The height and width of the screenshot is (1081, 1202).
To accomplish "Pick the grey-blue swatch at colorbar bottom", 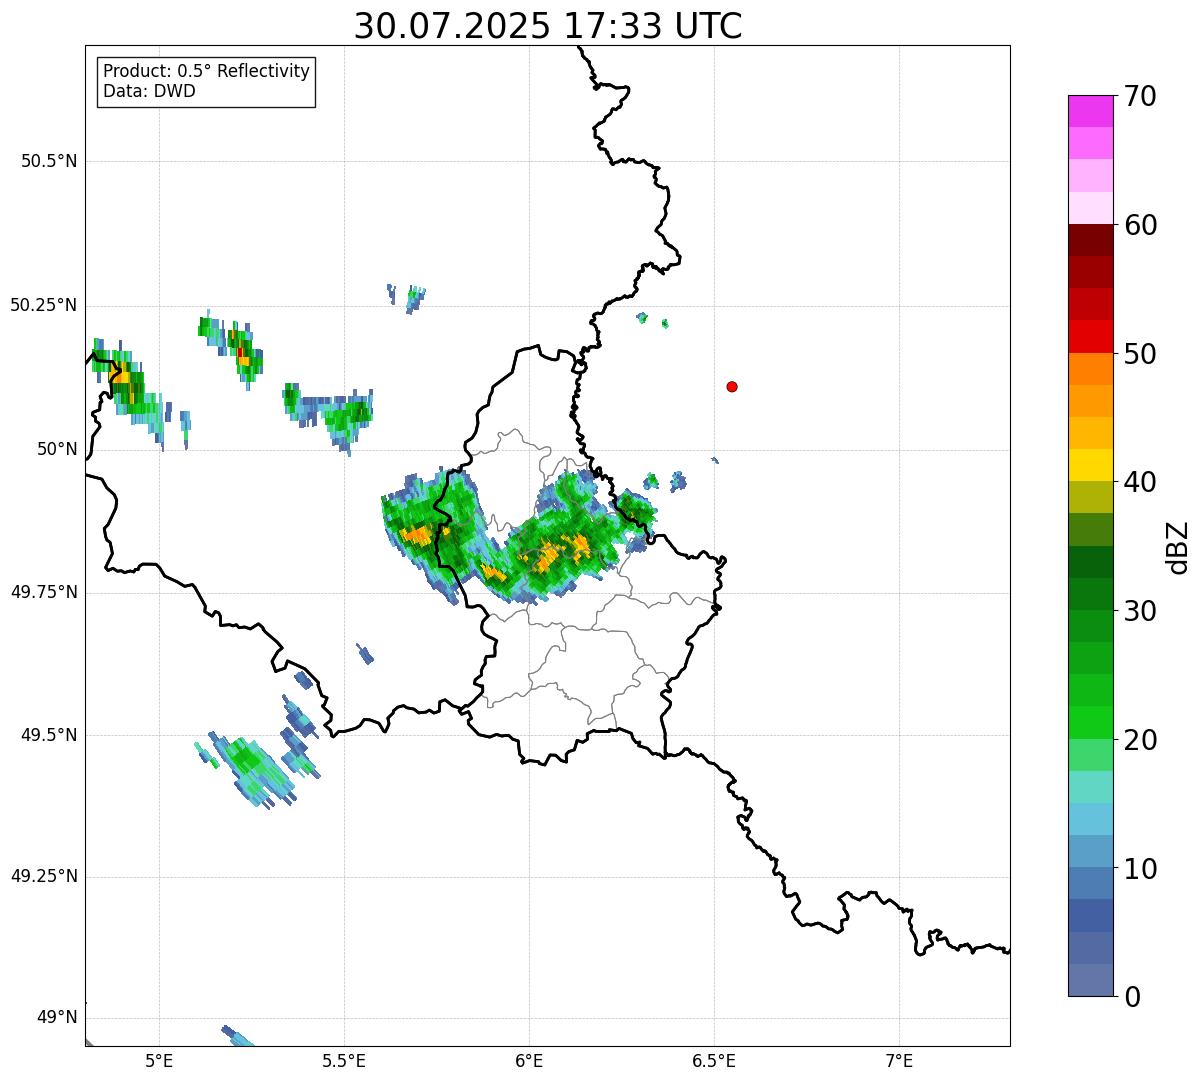I will [1090, 980].
